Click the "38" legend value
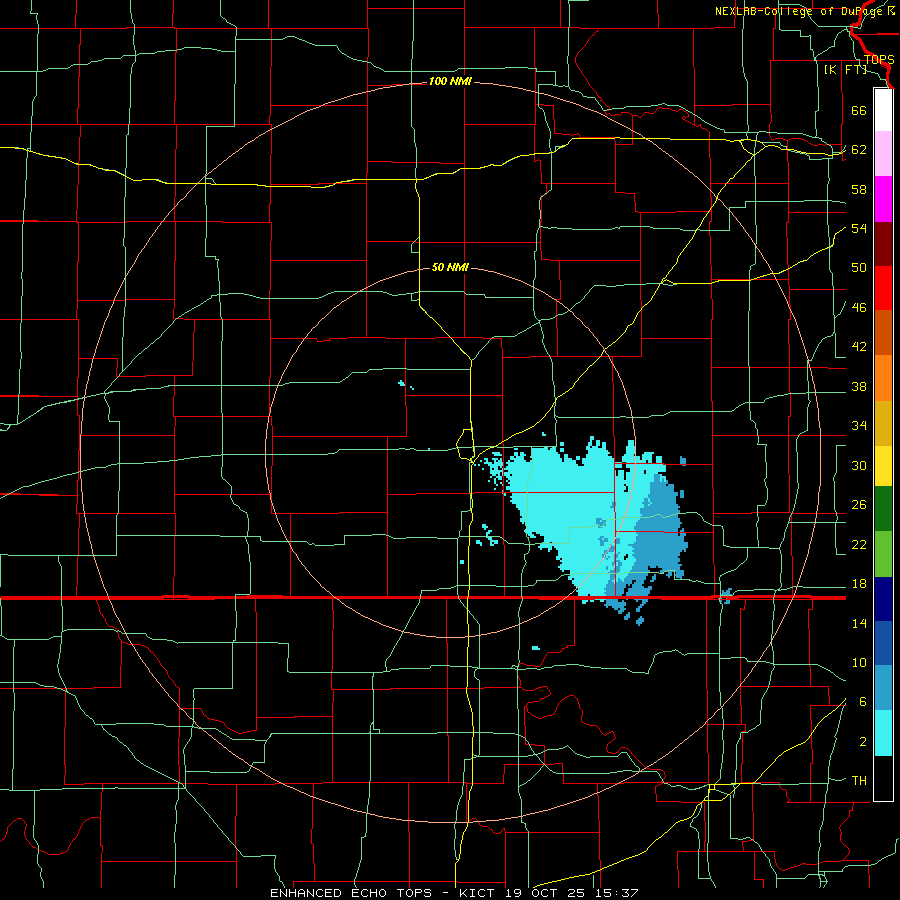Screen dimensions: 900x900 pyautogui.click(x=859, y=387)
